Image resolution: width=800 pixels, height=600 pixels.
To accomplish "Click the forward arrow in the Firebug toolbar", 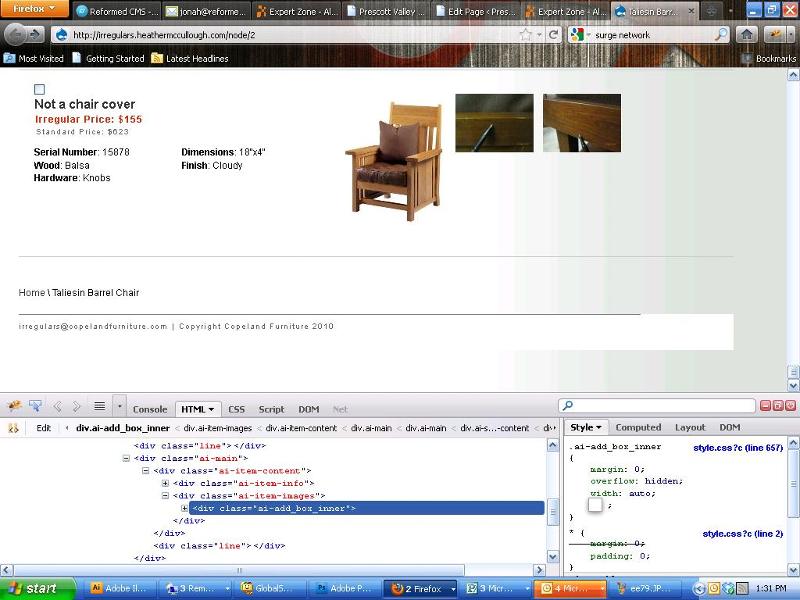I will point(76,406).
